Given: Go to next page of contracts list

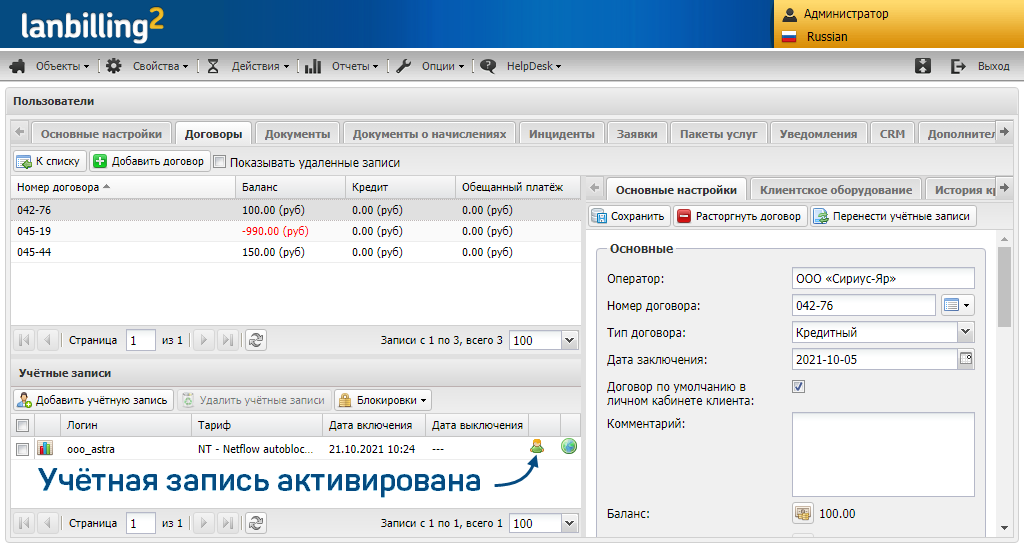Looking at the screenshot, I should 204,340.
